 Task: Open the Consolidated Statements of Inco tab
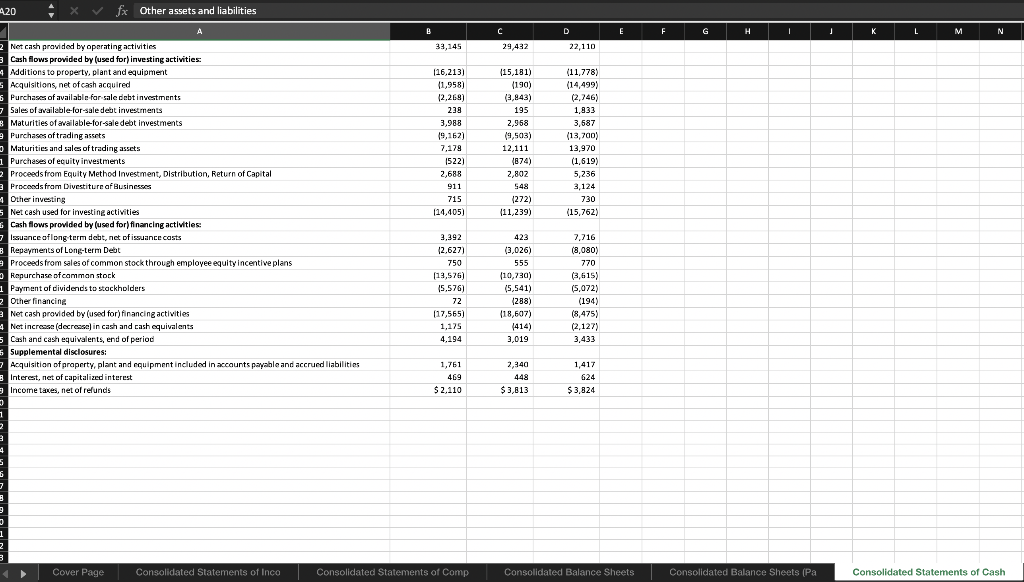(x=210, y=571)
